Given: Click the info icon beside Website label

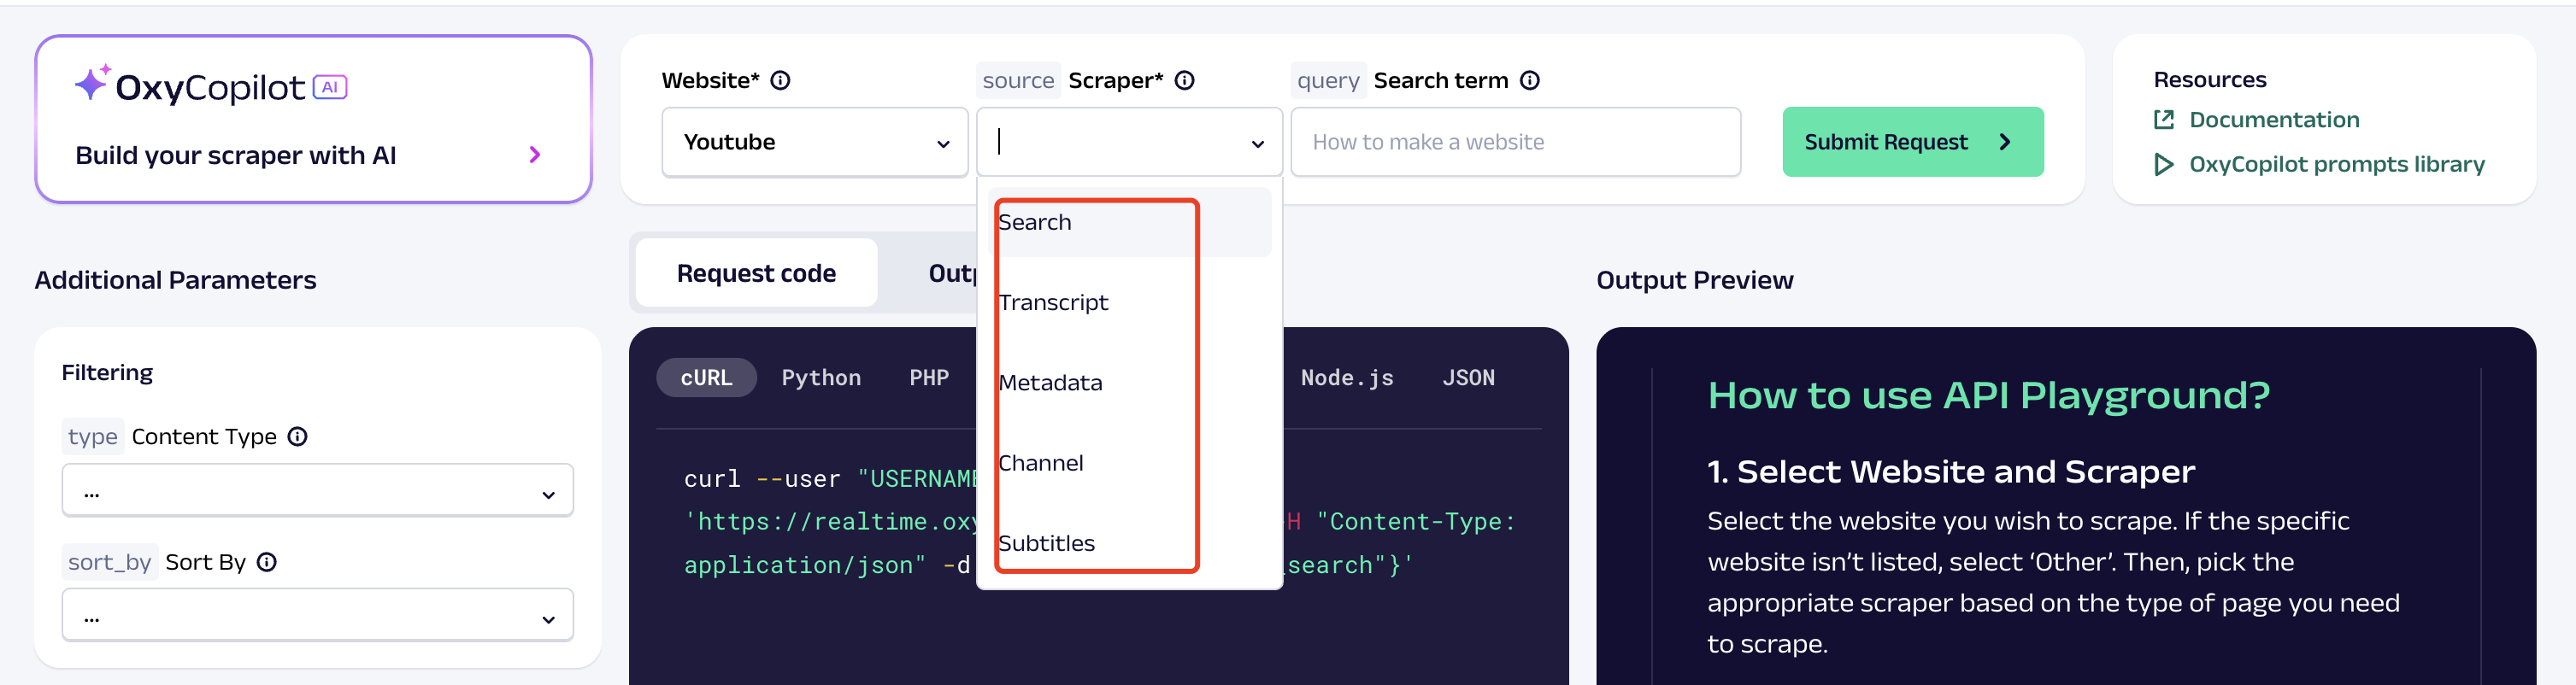Looking at the screenshot, I should coord(780,80).
